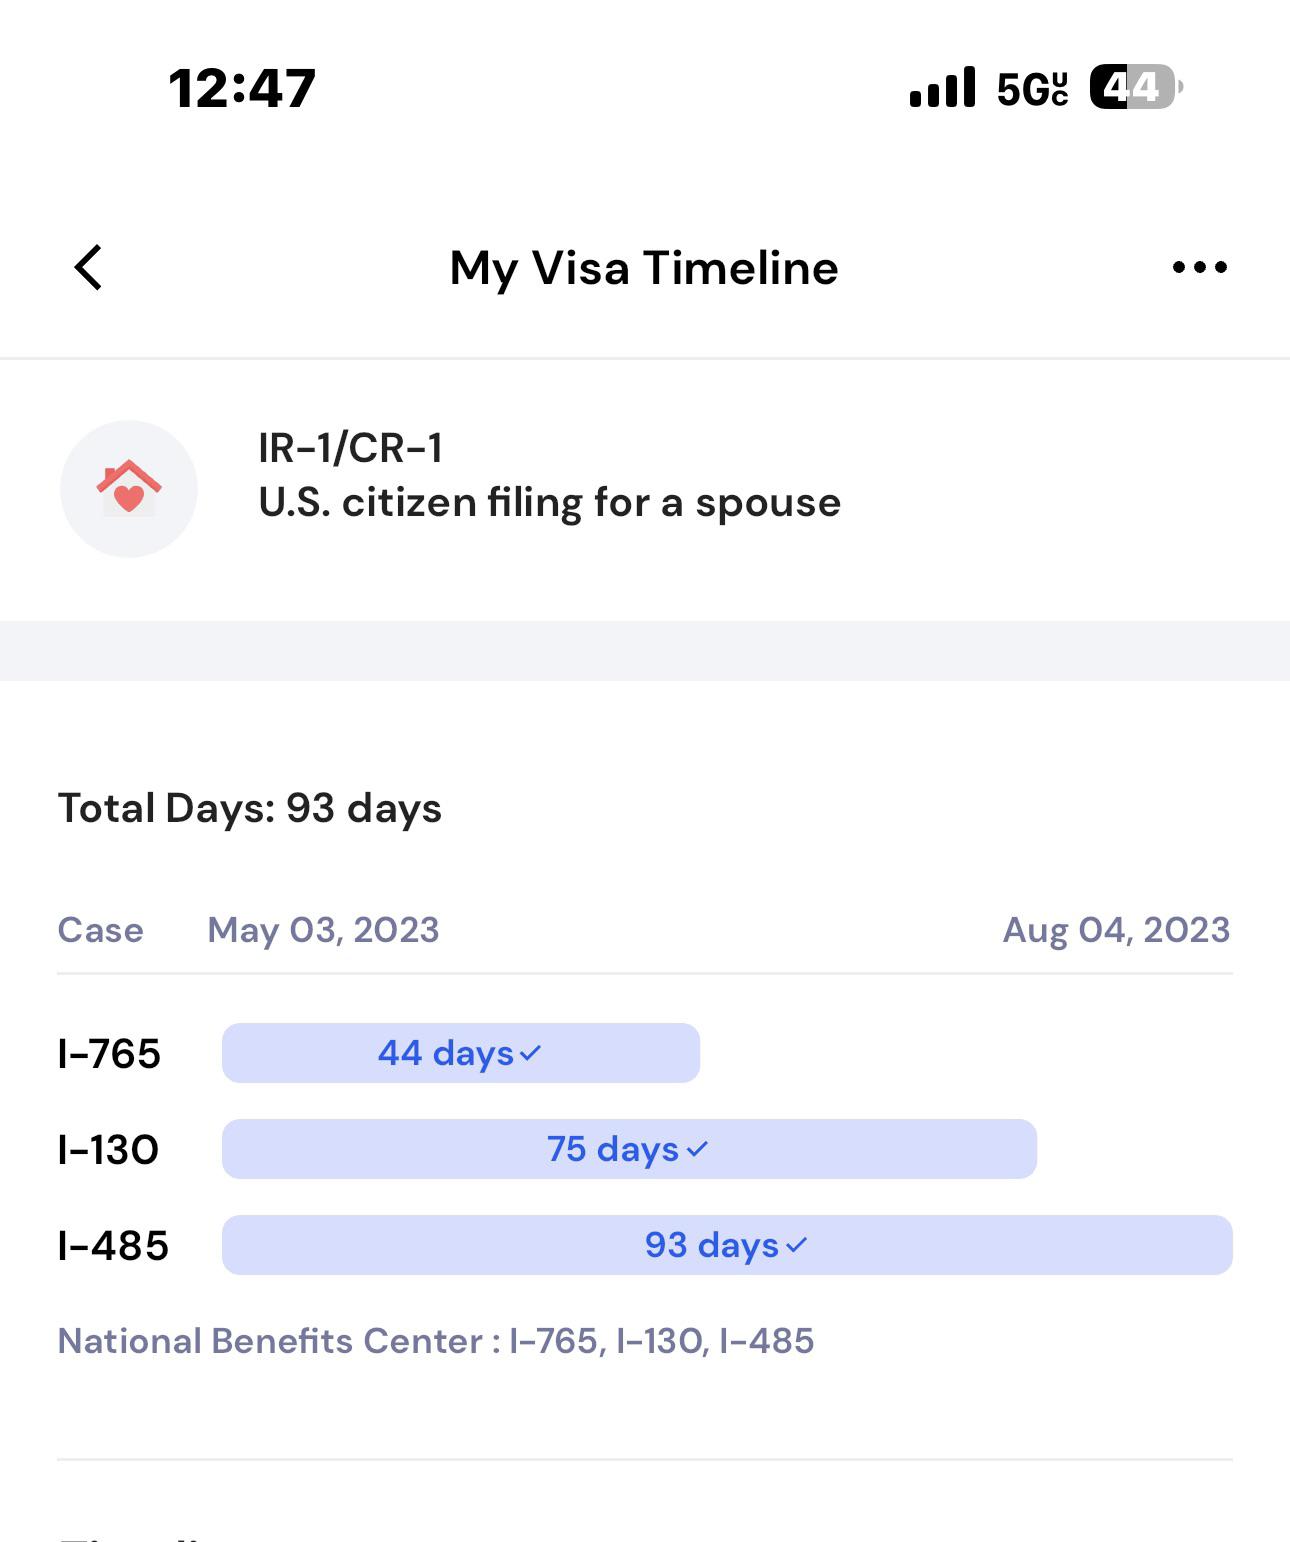This screenshot has height=1542, width=1290.
Task: Tap the back arrow icon
Action: (89, 268)
